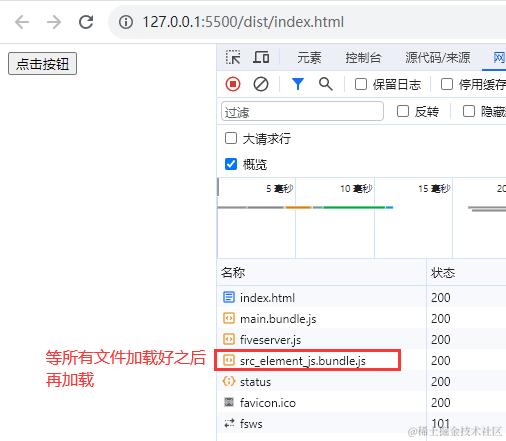The width and height of the screenshot is (506, 441).
Task: Switch to the 元素 tab
Action: tap(309, 57)
